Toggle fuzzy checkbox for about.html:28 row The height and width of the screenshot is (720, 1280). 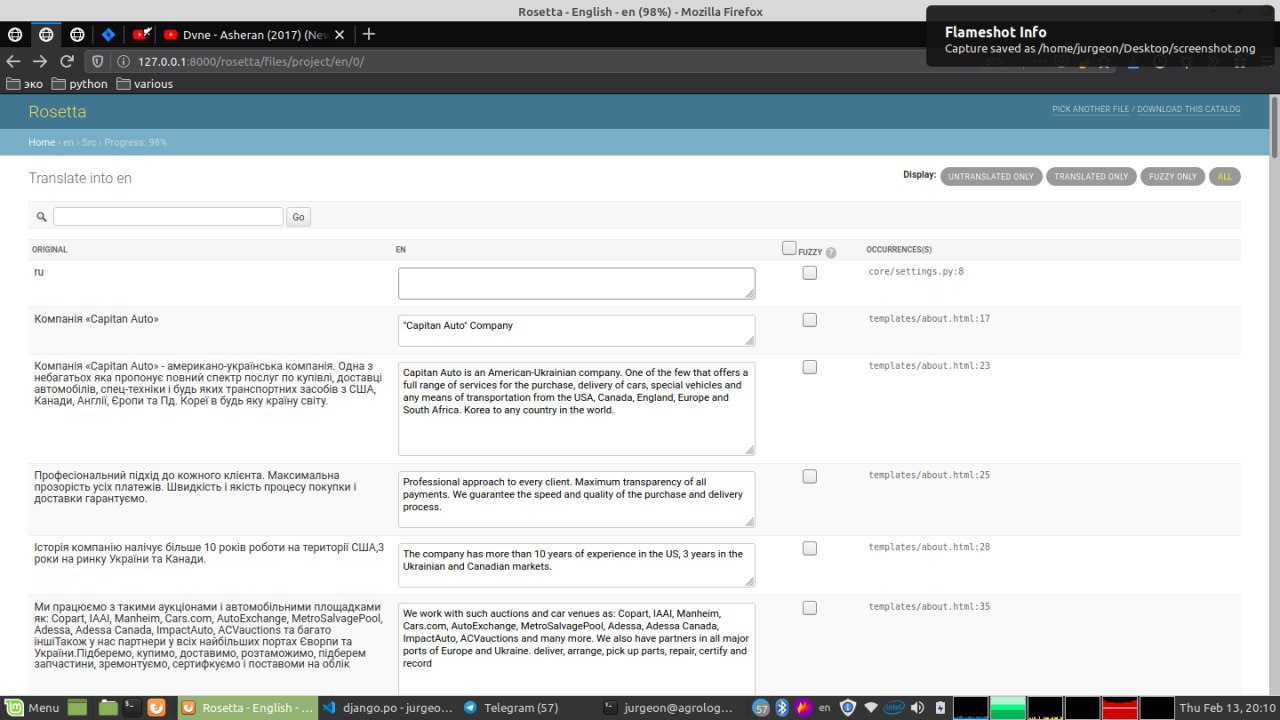tap(810, 548)
